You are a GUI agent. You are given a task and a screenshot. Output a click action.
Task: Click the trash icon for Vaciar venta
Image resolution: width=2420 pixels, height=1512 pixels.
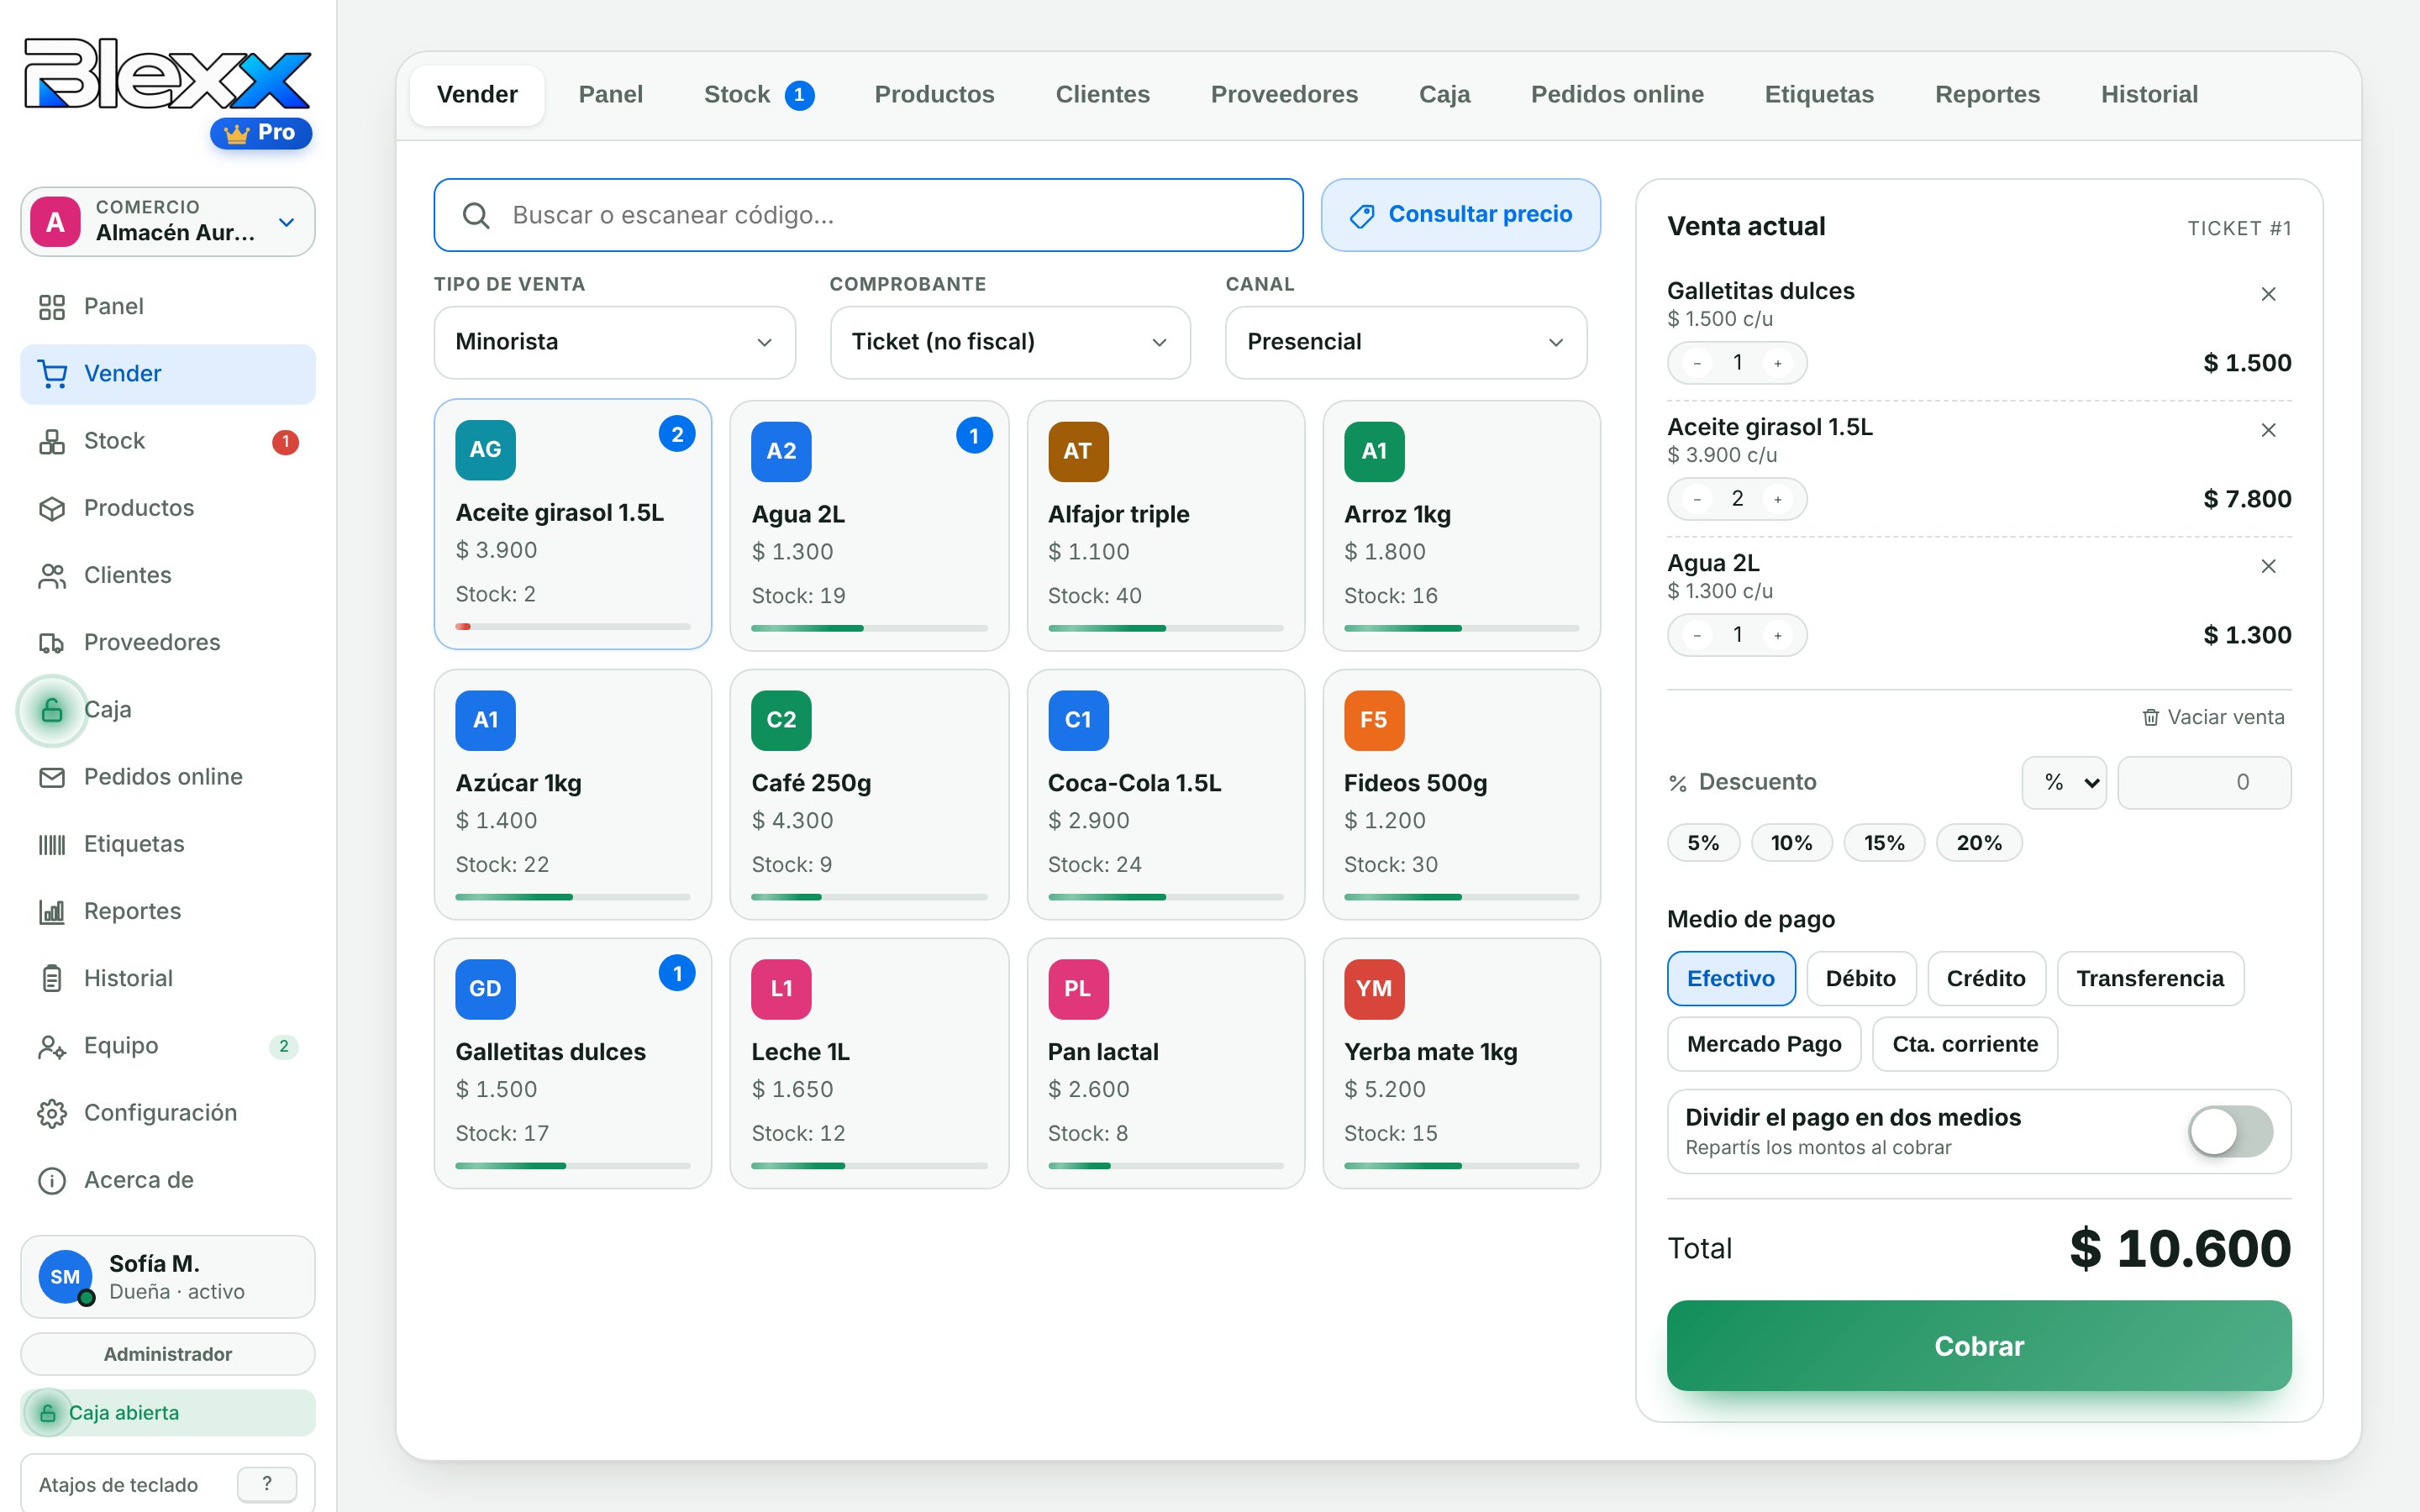pyautogui.click(x=2151, y=717)
